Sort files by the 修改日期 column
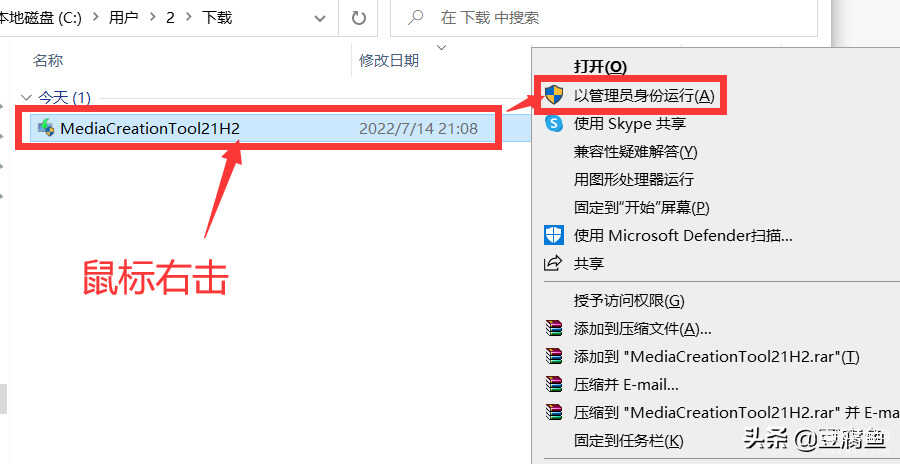This screenshot has width=900, height=464. (x=389, y=60)
